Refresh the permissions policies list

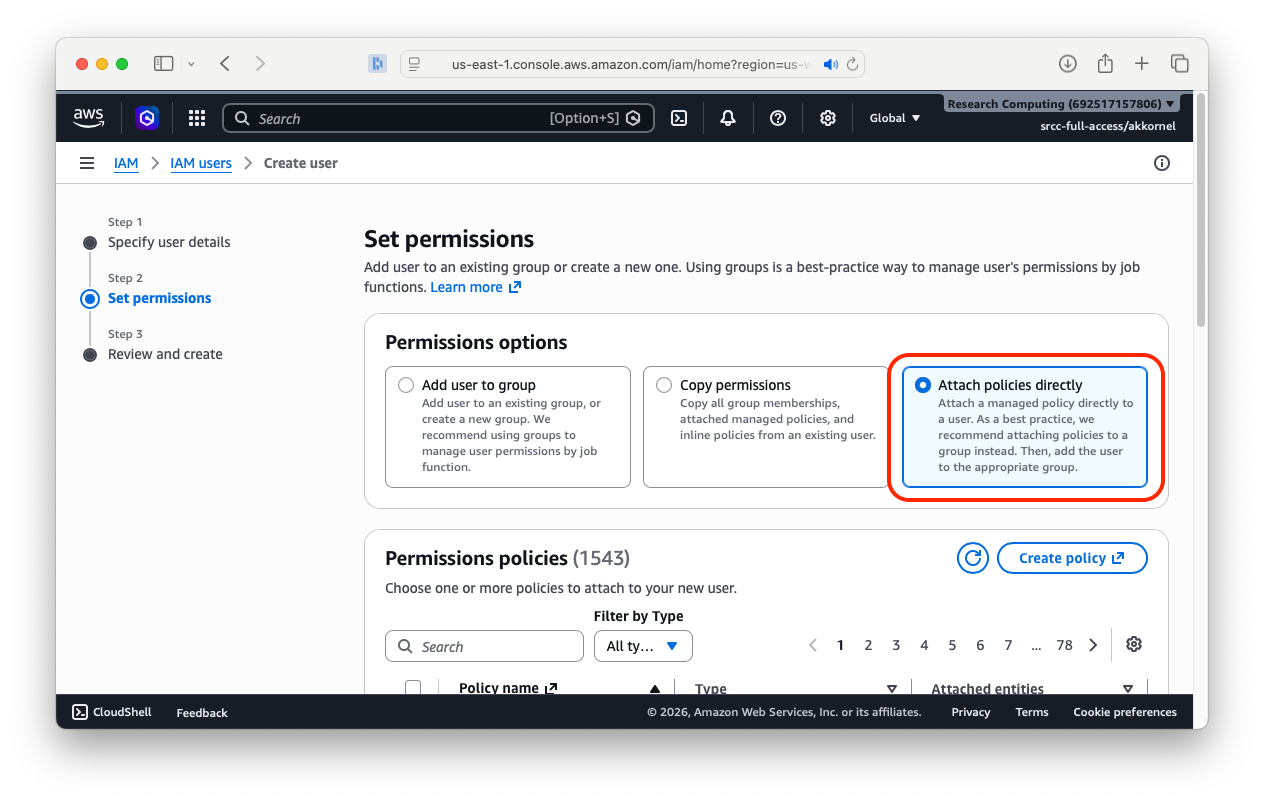973,558
